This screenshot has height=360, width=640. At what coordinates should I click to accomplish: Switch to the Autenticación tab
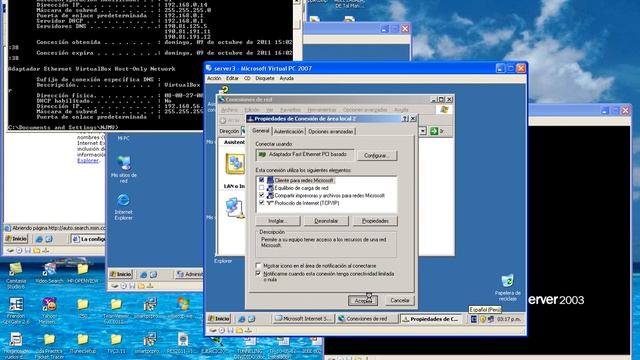click(289, 131)
